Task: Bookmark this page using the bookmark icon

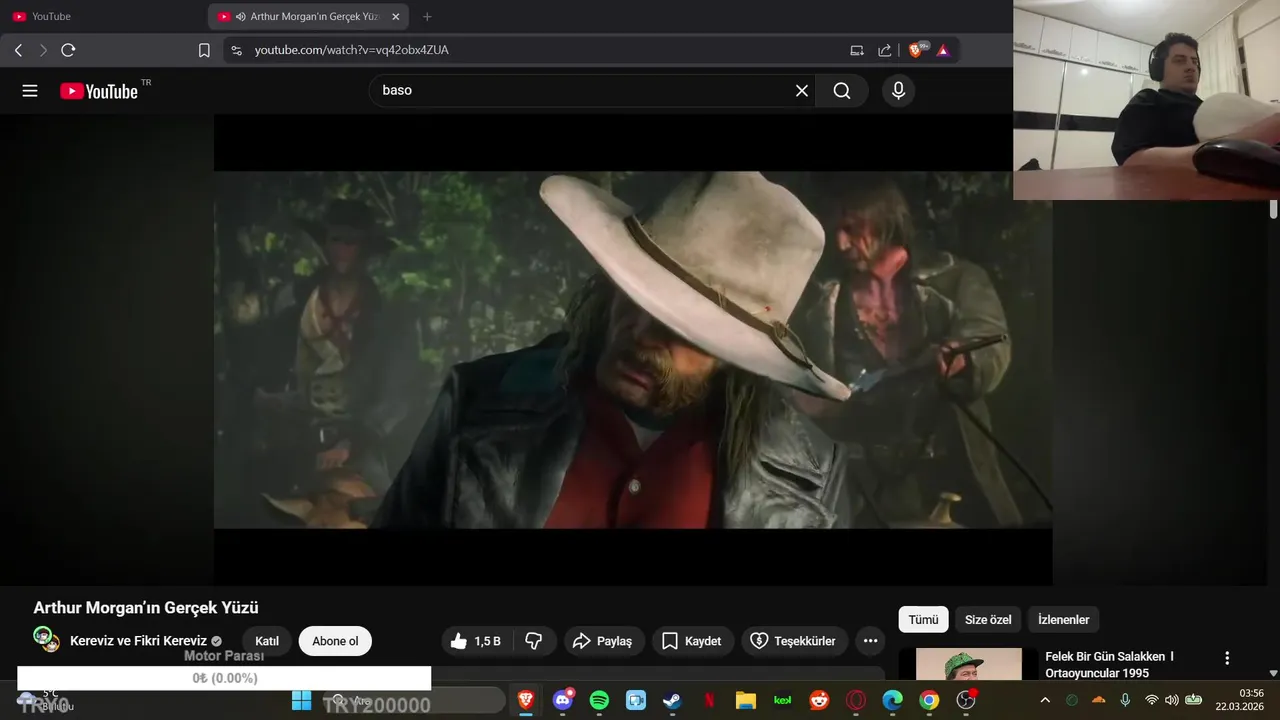Action: [x=204, y=50]
